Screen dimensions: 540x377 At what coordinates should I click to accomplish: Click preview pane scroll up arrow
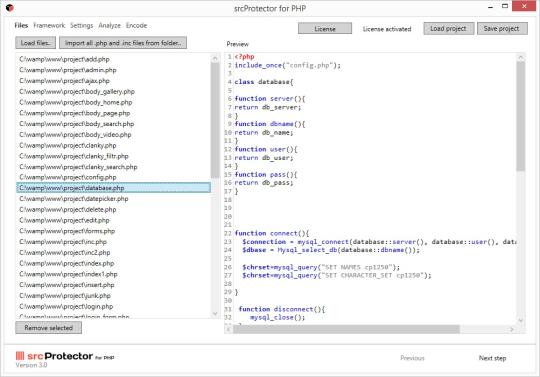[521, 57]
